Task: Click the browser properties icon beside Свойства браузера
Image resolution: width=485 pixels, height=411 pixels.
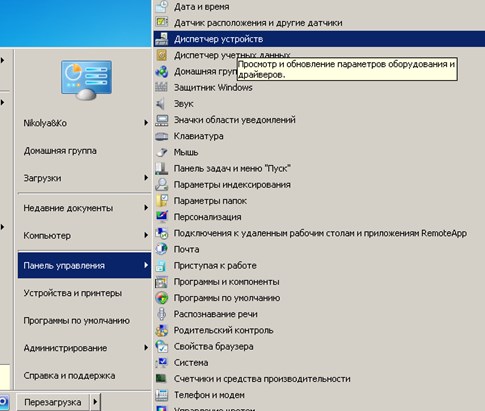Action: point(162,347)
